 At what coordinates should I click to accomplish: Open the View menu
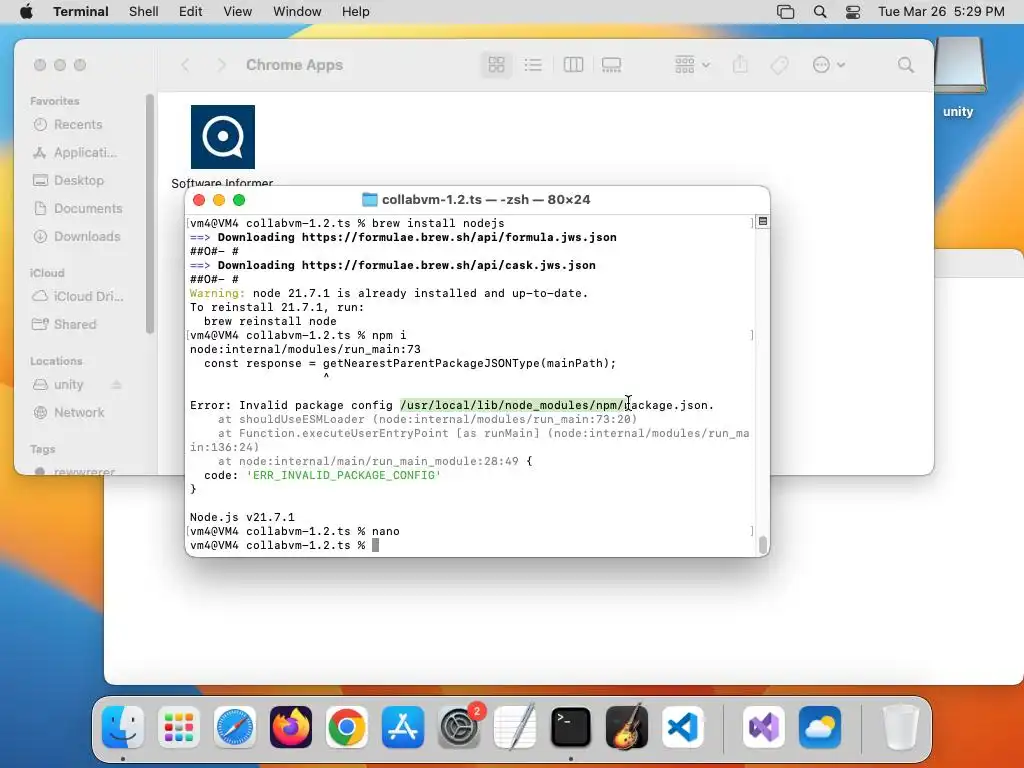pyautogui.click(x=238, y=12)
